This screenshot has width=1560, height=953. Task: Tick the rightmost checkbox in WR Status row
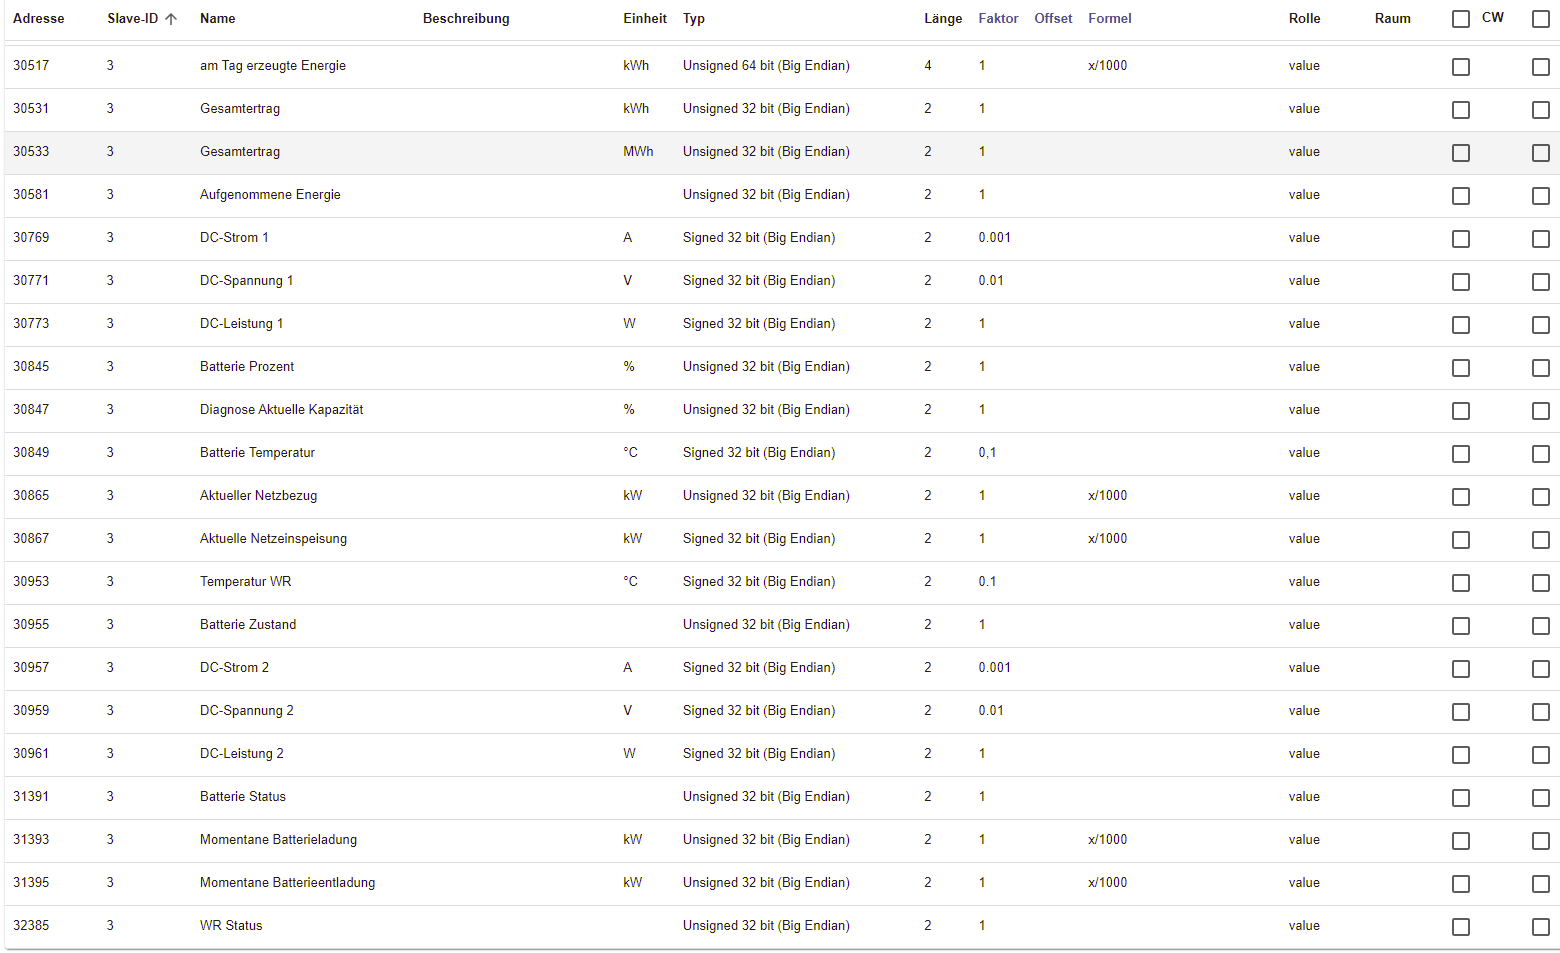[x=1541, y=927]
